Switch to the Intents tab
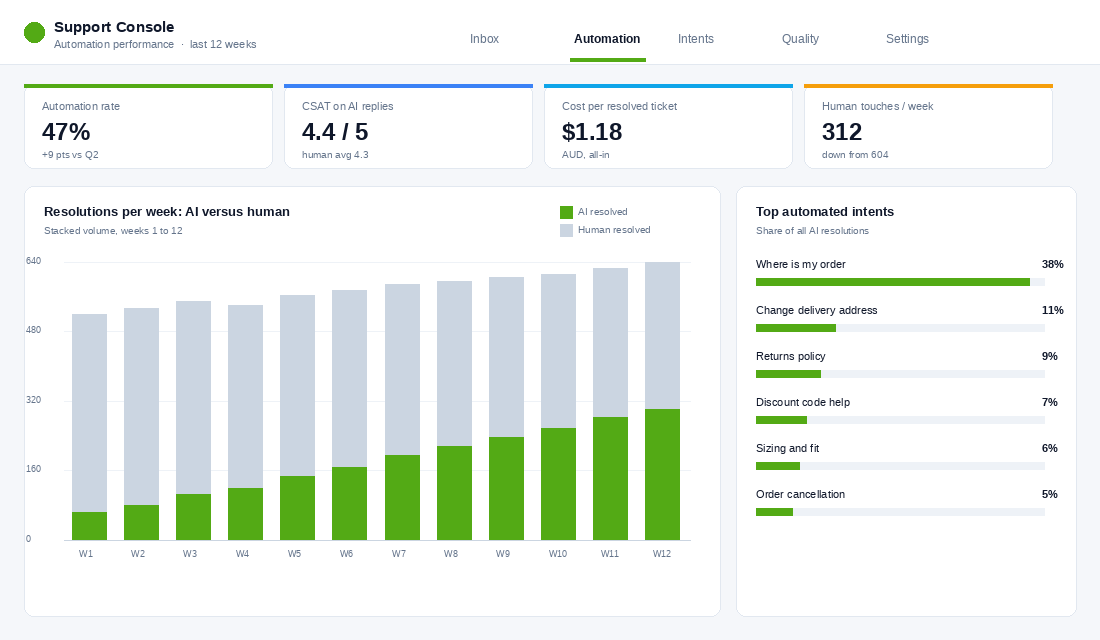 click(696, 39)
